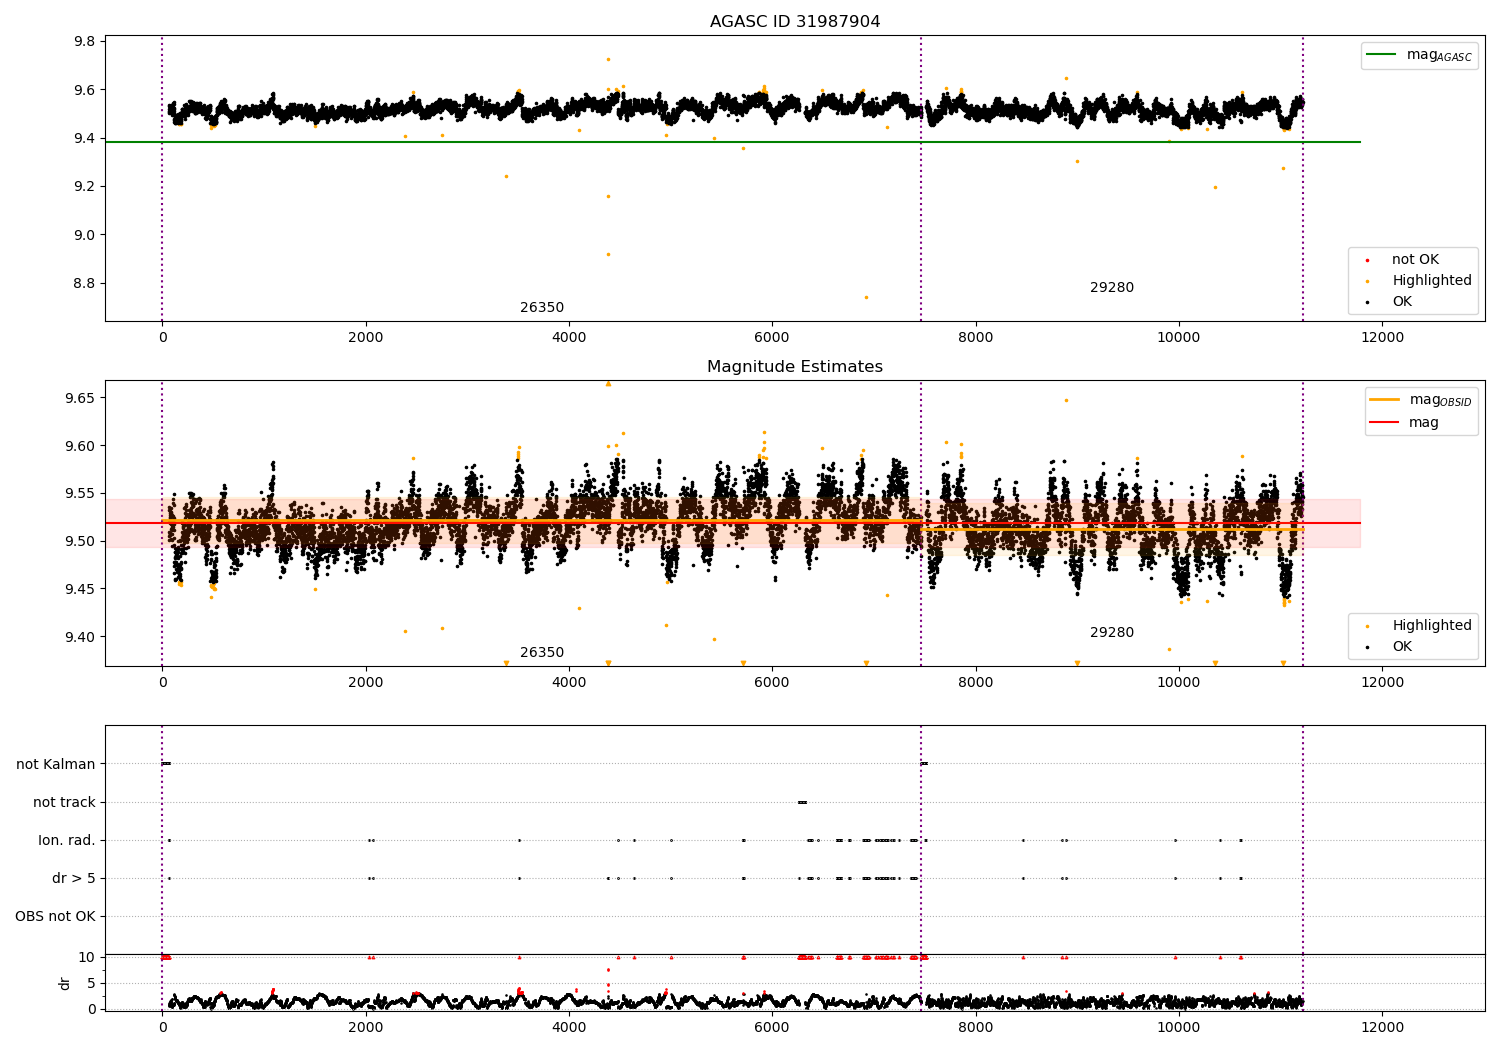This screenshot has width=1500, height=1050.
Task: Click the rotated 'dr' y-axis label
Action: pos(65,983)
